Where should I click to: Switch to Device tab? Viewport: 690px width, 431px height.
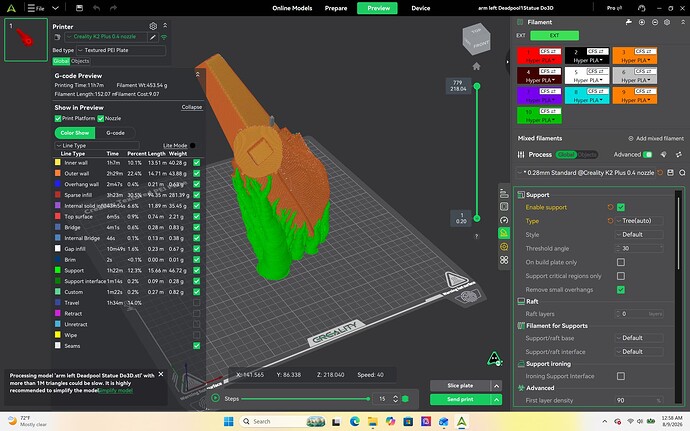[x=421, y=8]
